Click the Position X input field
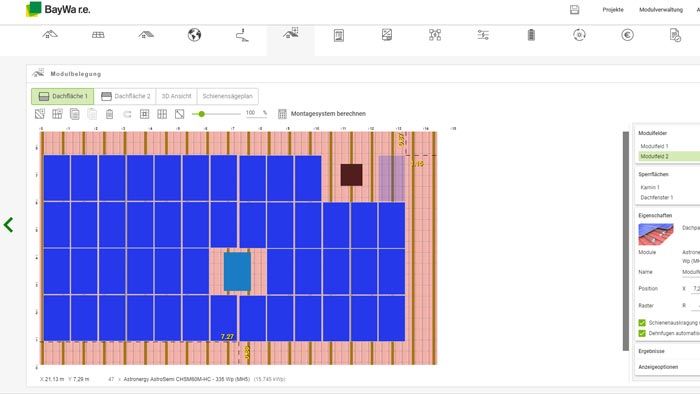 (696, 289)
